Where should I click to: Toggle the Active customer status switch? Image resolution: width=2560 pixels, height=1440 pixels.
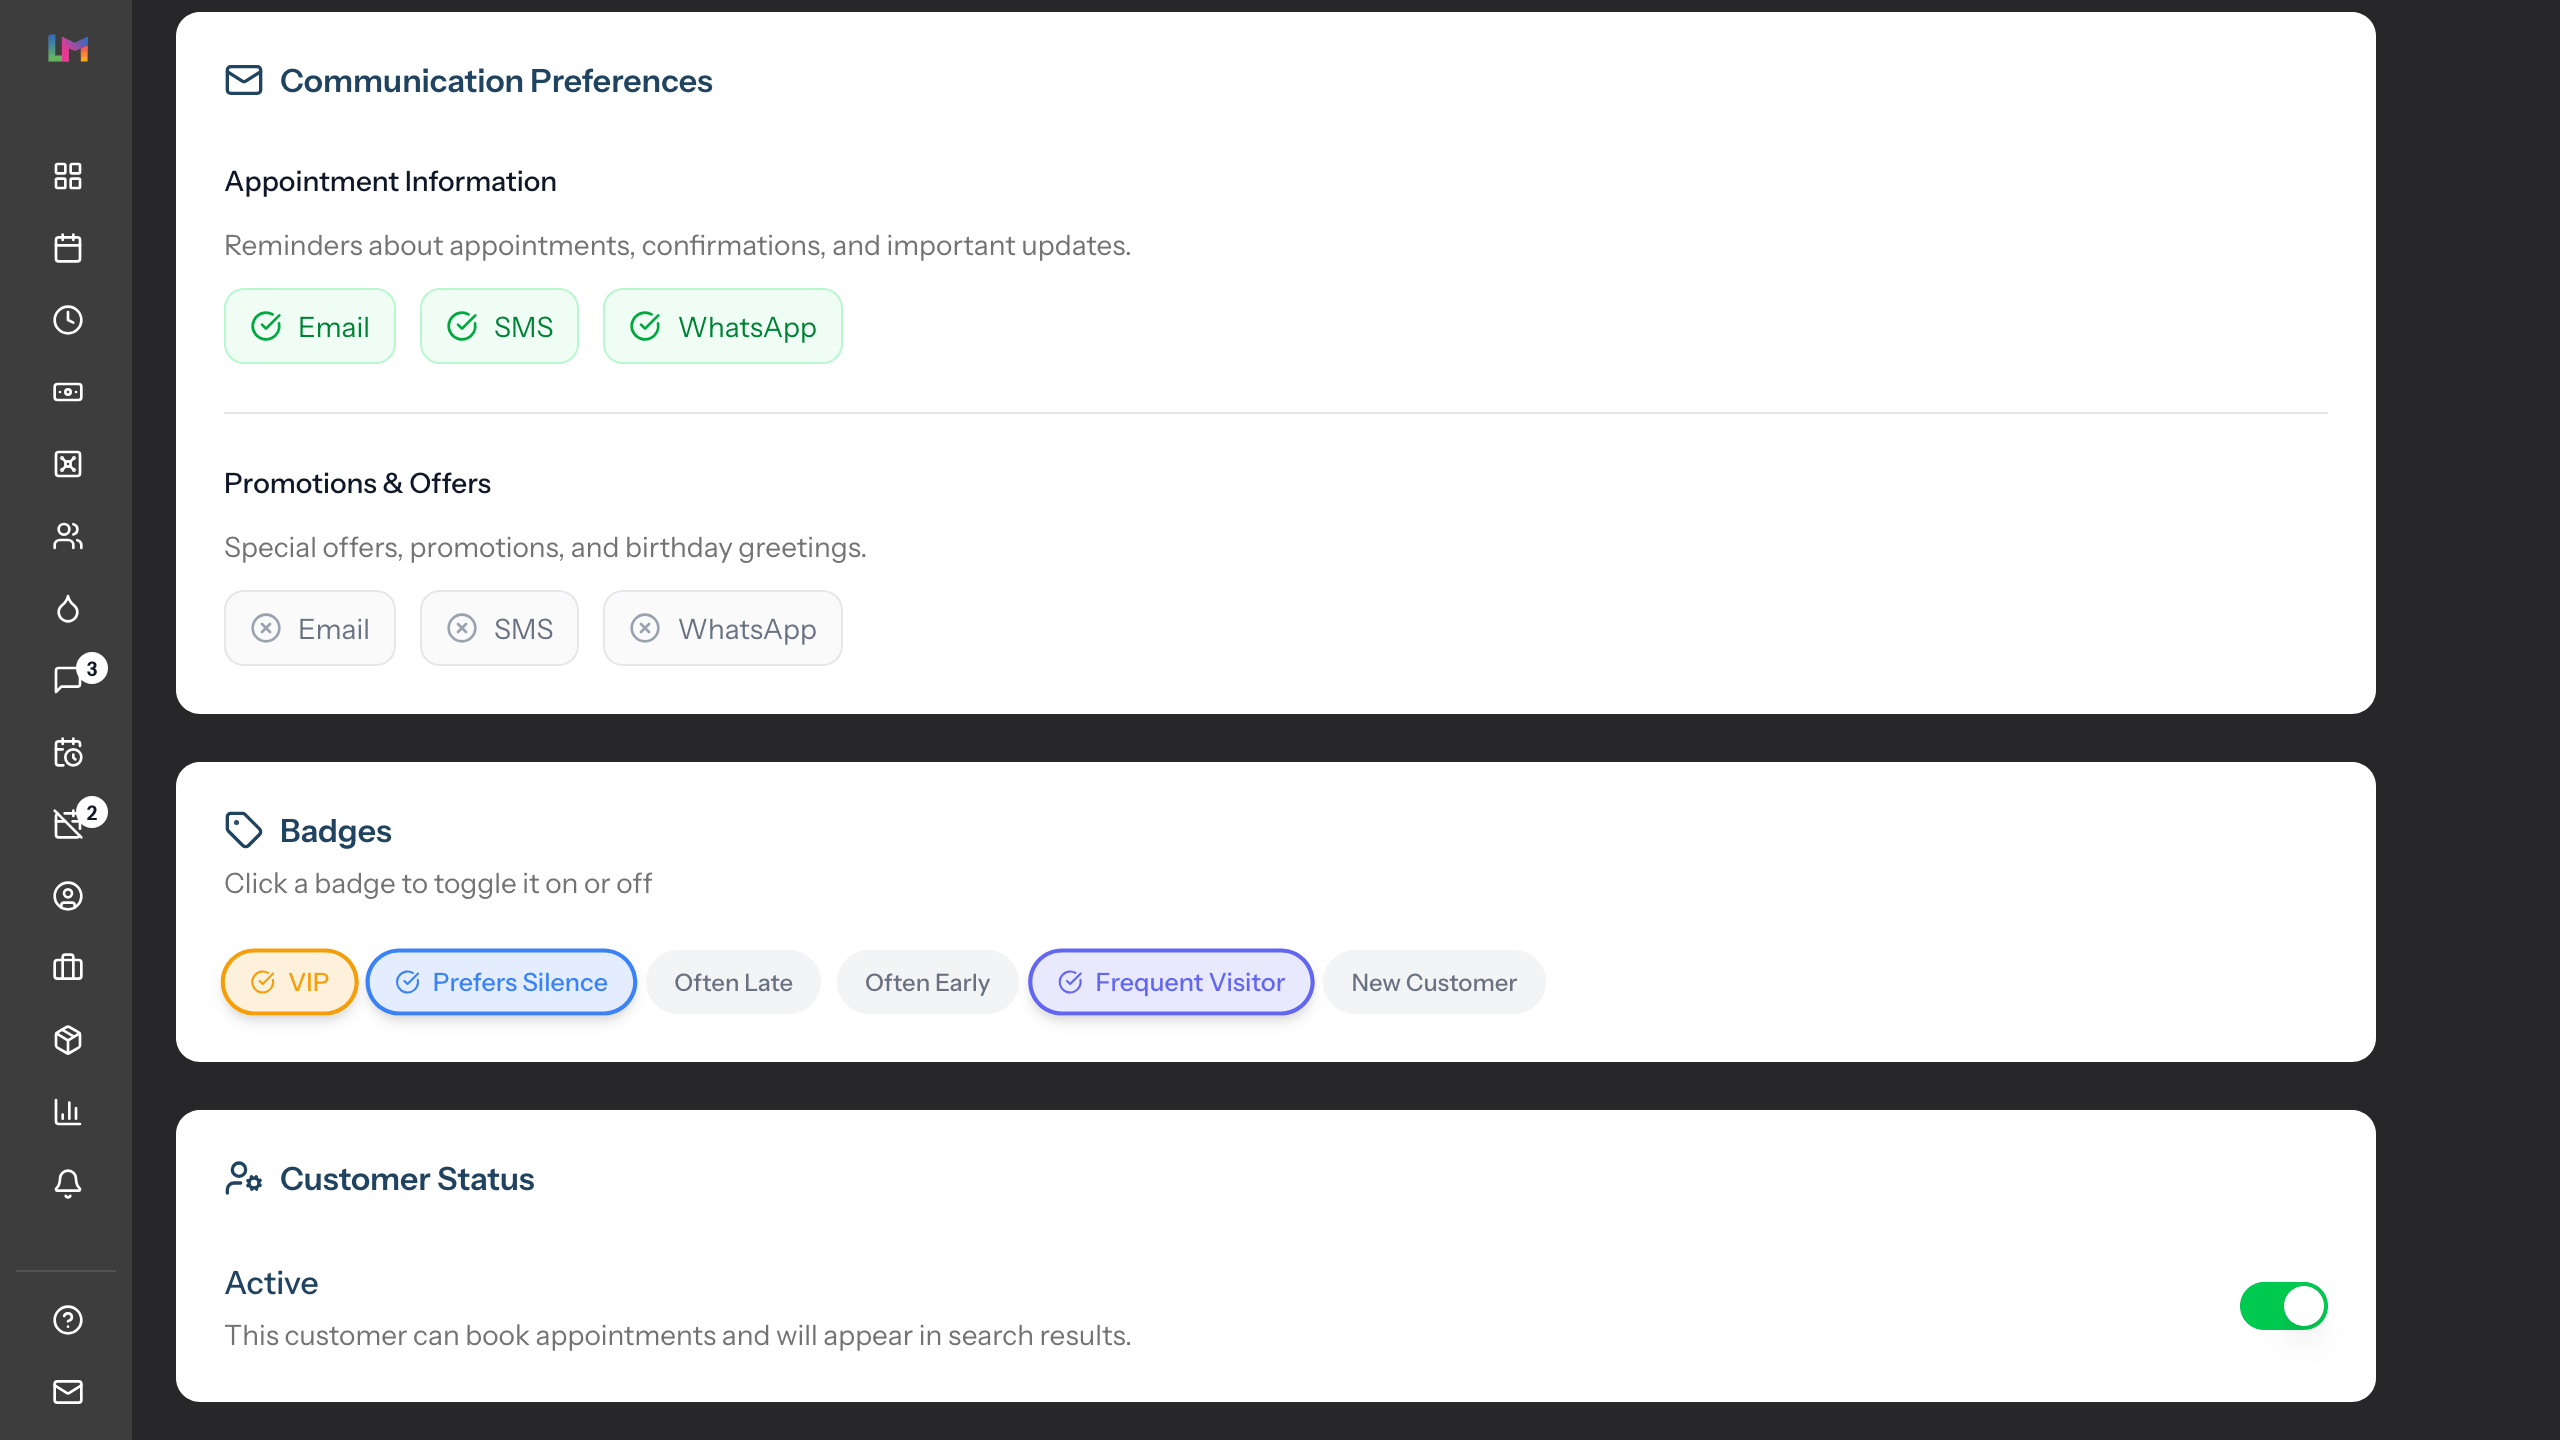[2283, 1306]
